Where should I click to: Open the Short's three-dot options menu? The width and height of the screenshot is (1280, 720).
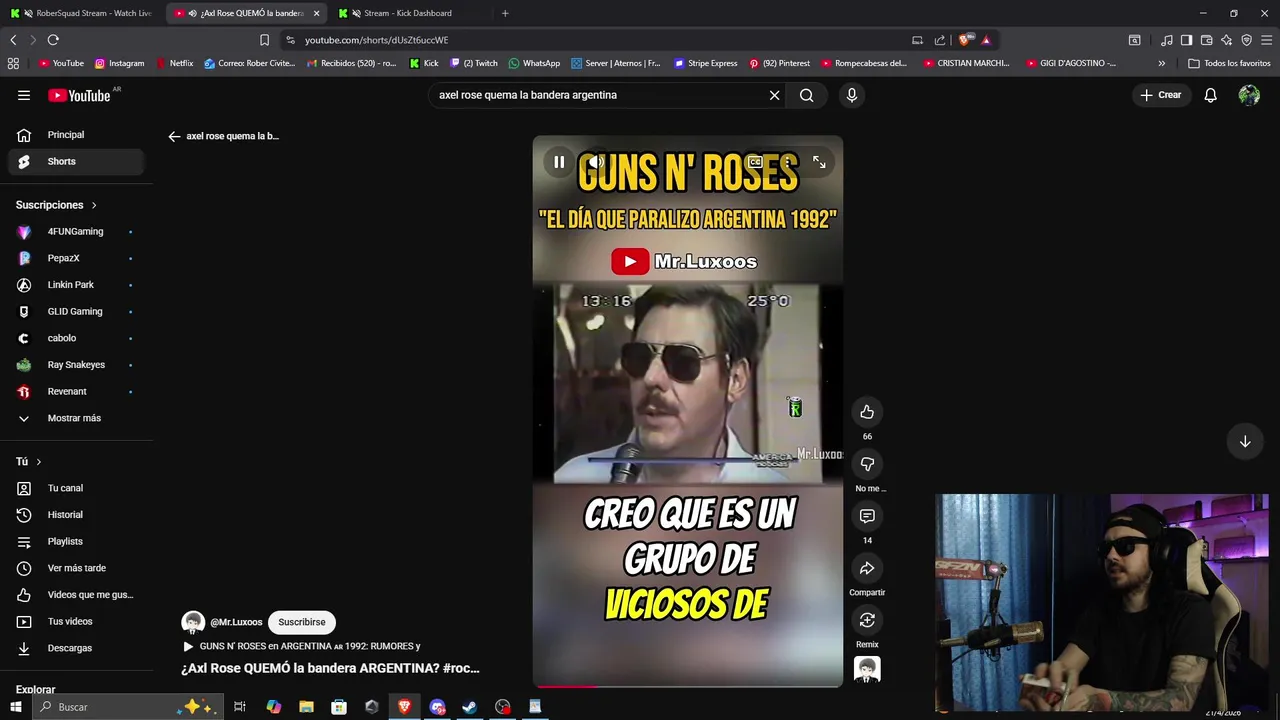788,162
